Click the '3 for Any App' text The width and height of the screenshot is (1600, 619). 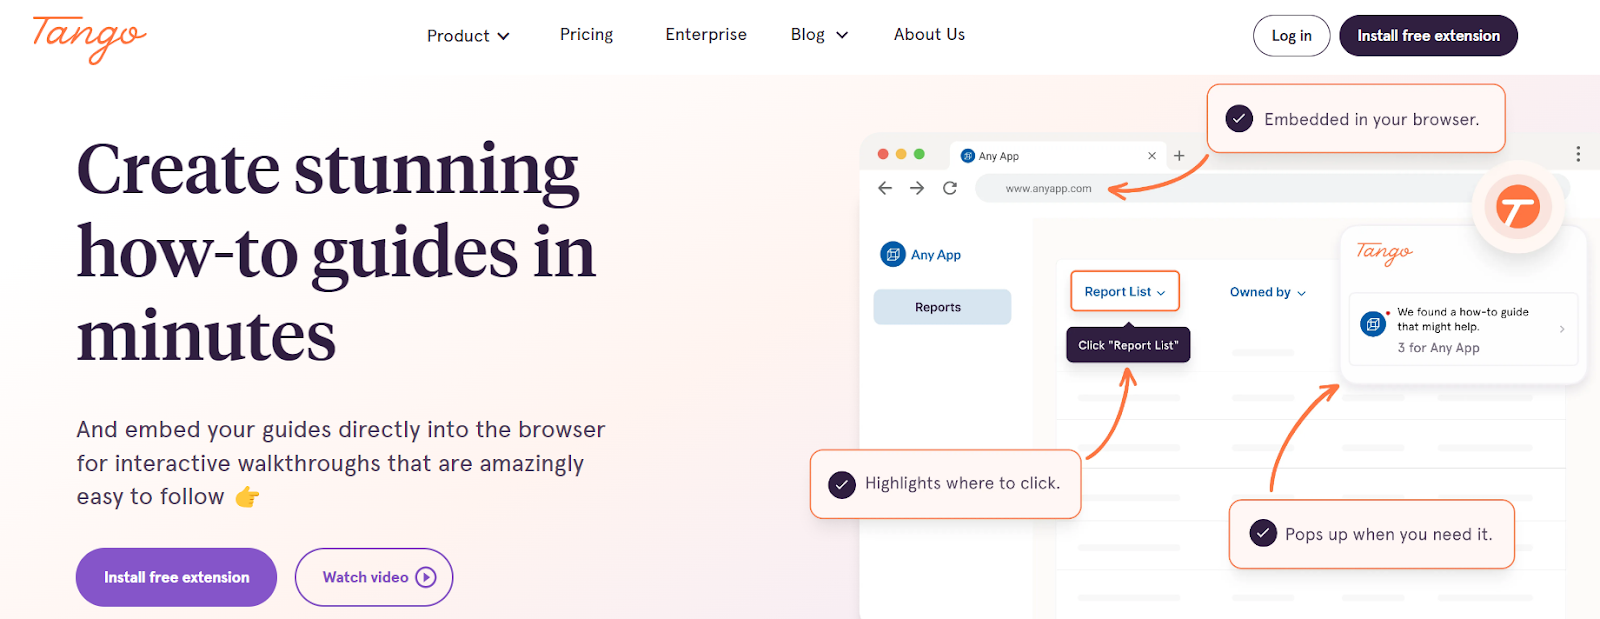(1438, 348)
